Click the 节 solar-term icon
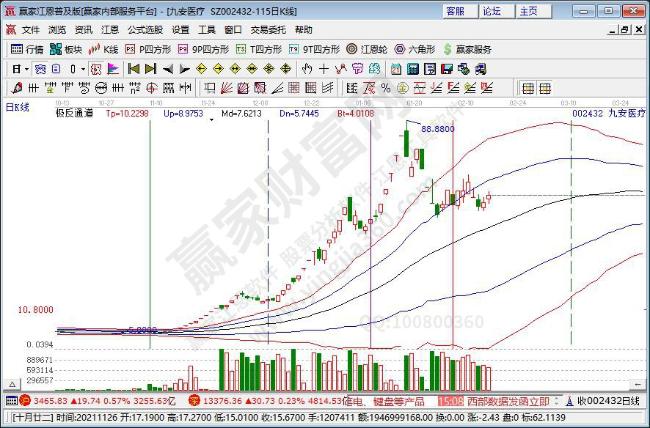650x428 pixels. click(357, 69)
